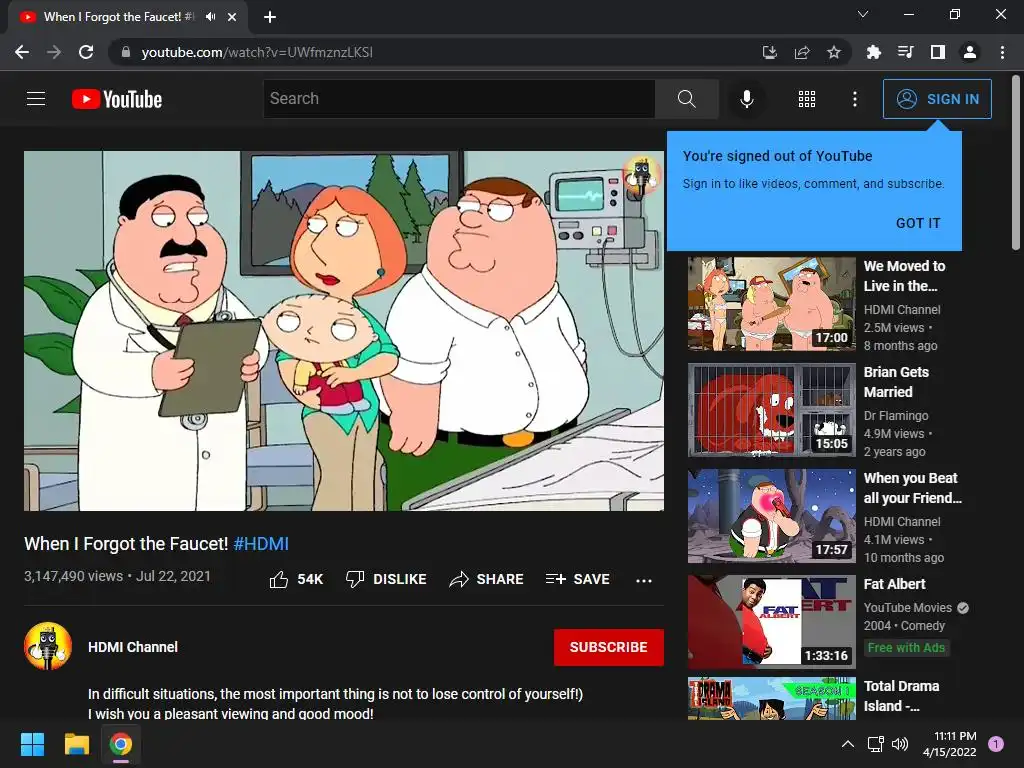Open YouTube settings three-dot menu
Viewport: 1024px width, 768px height.
click(855, 99)
